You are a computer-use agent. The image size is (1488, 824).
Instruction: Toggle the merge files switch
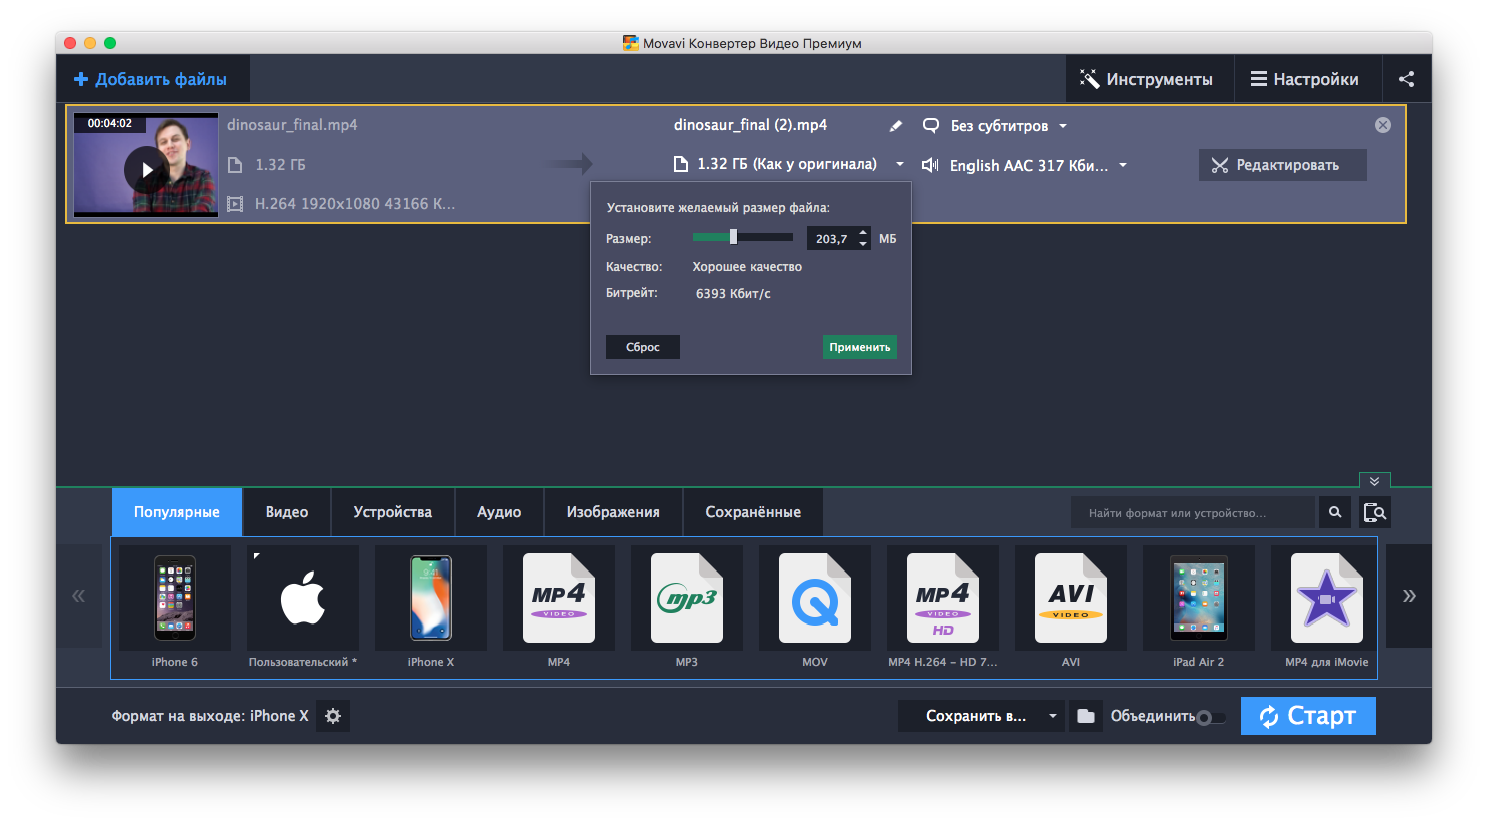1211,717
